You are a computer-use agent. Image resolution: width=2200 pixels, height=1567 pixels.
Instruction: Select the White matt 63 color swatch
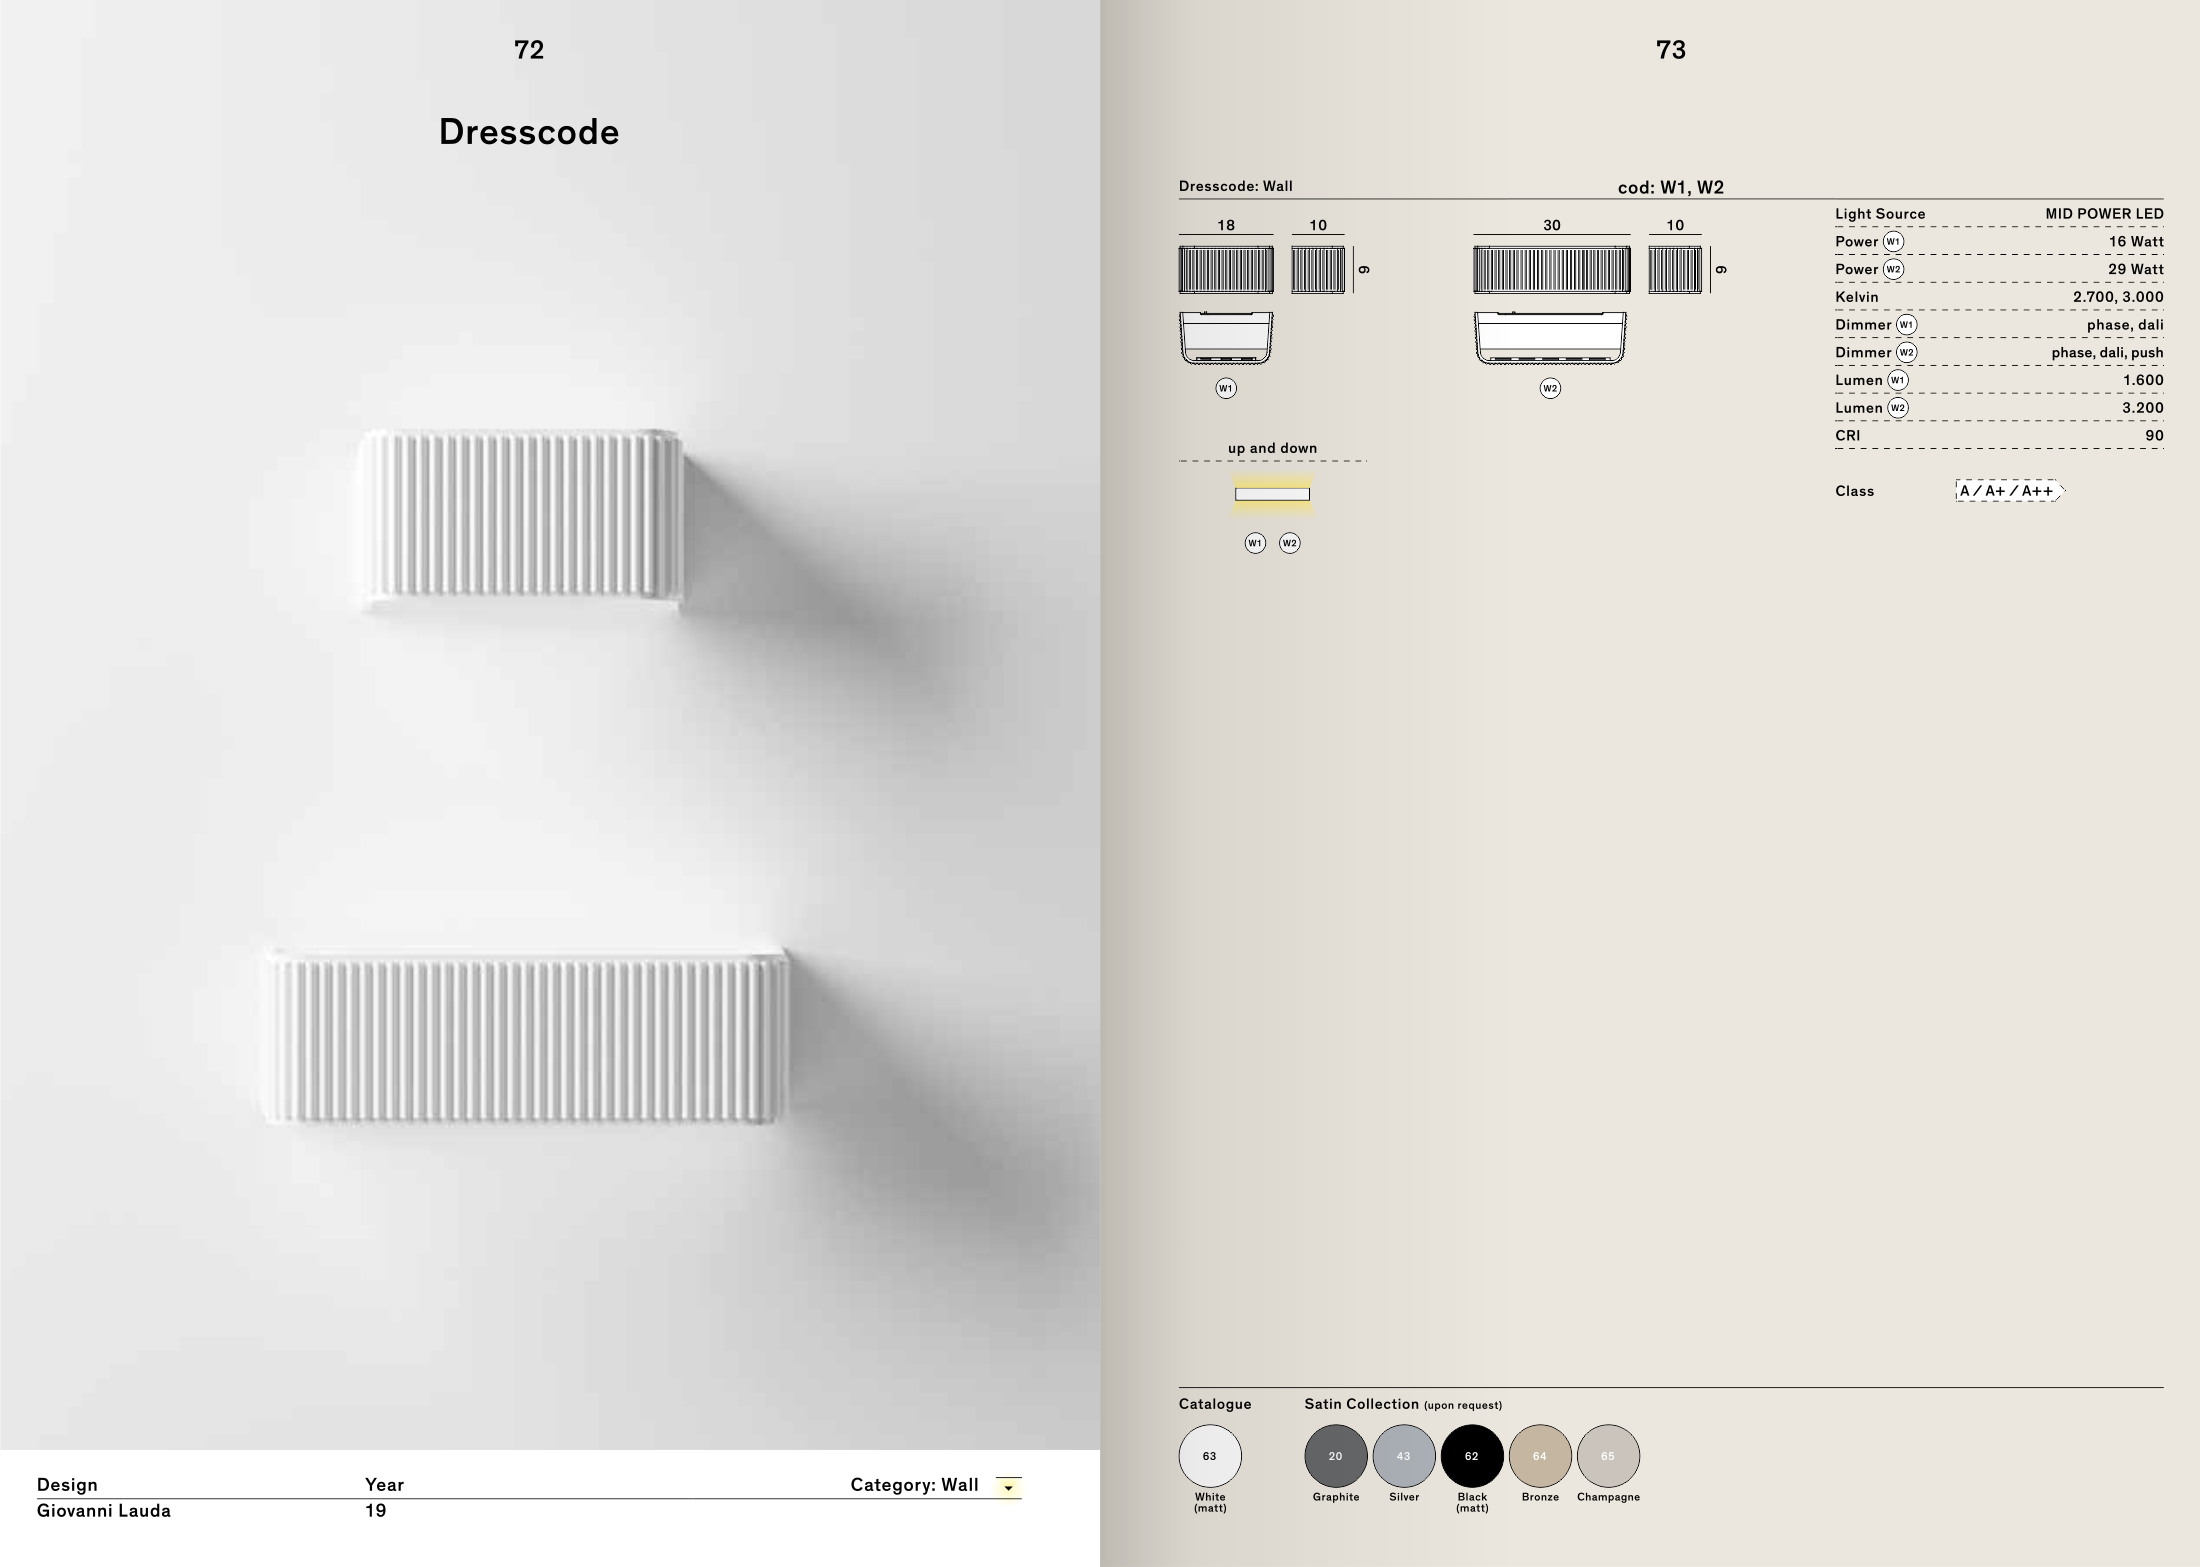[x=1210, y=1456]
